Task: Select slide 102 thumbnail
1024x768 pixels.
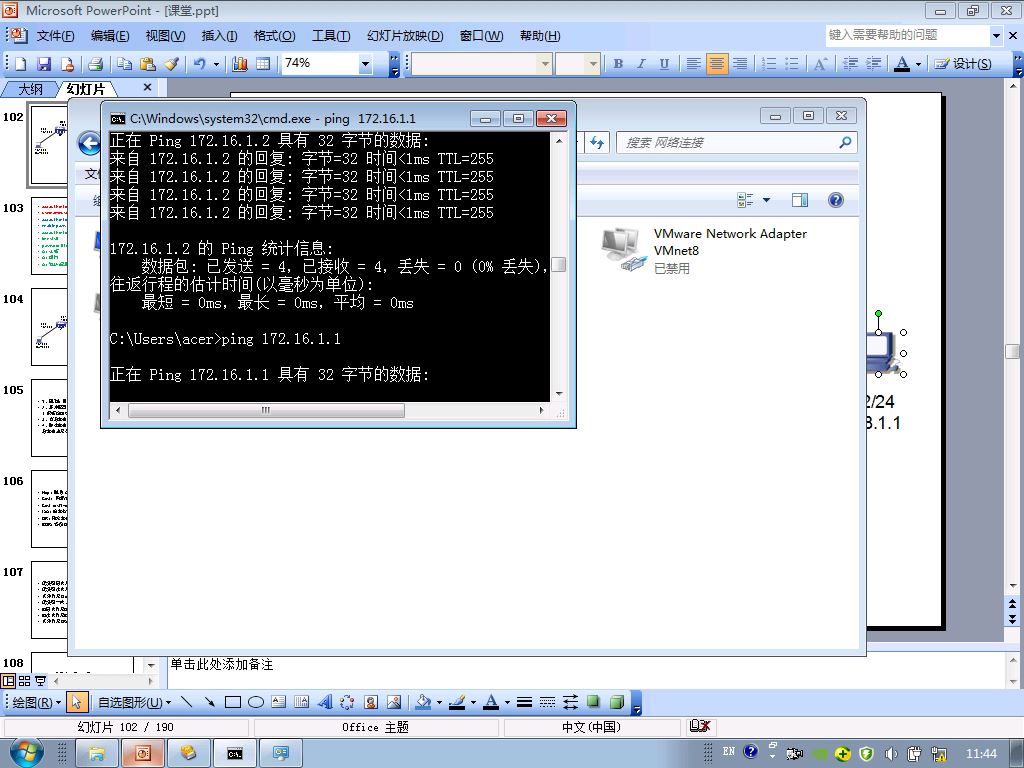Action: tap(48, 145)
